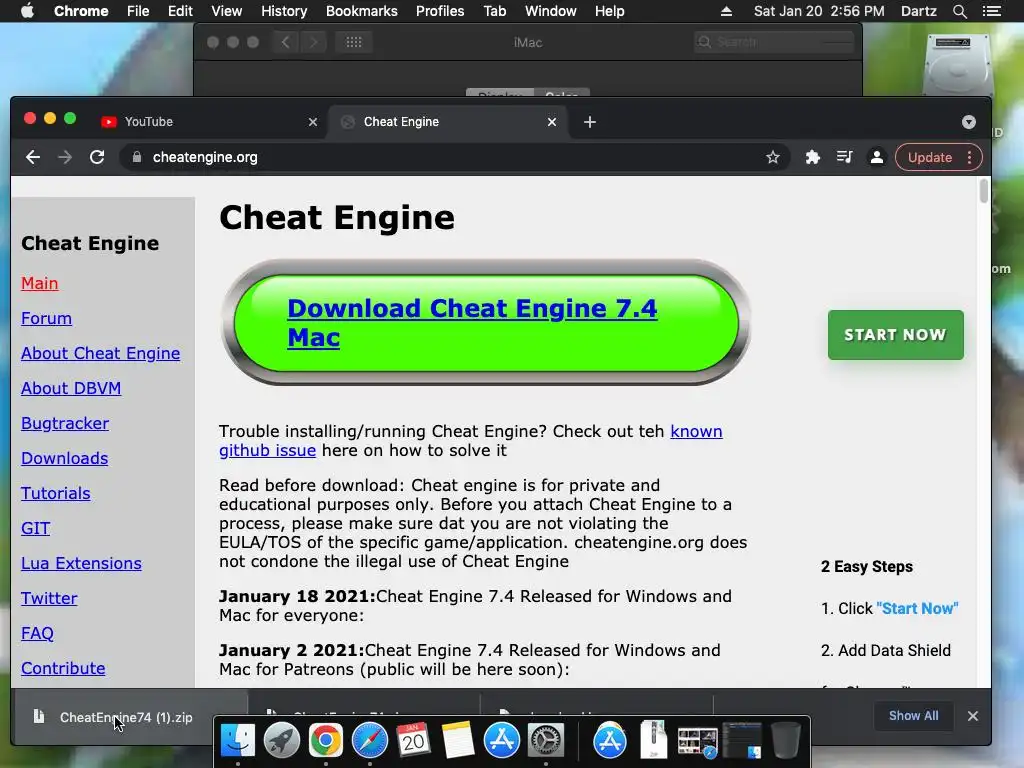The width and height of the screenshot is (1024, 768).
Task: Open the Chrome extensions puzzle icon
Action: [812, 157]
